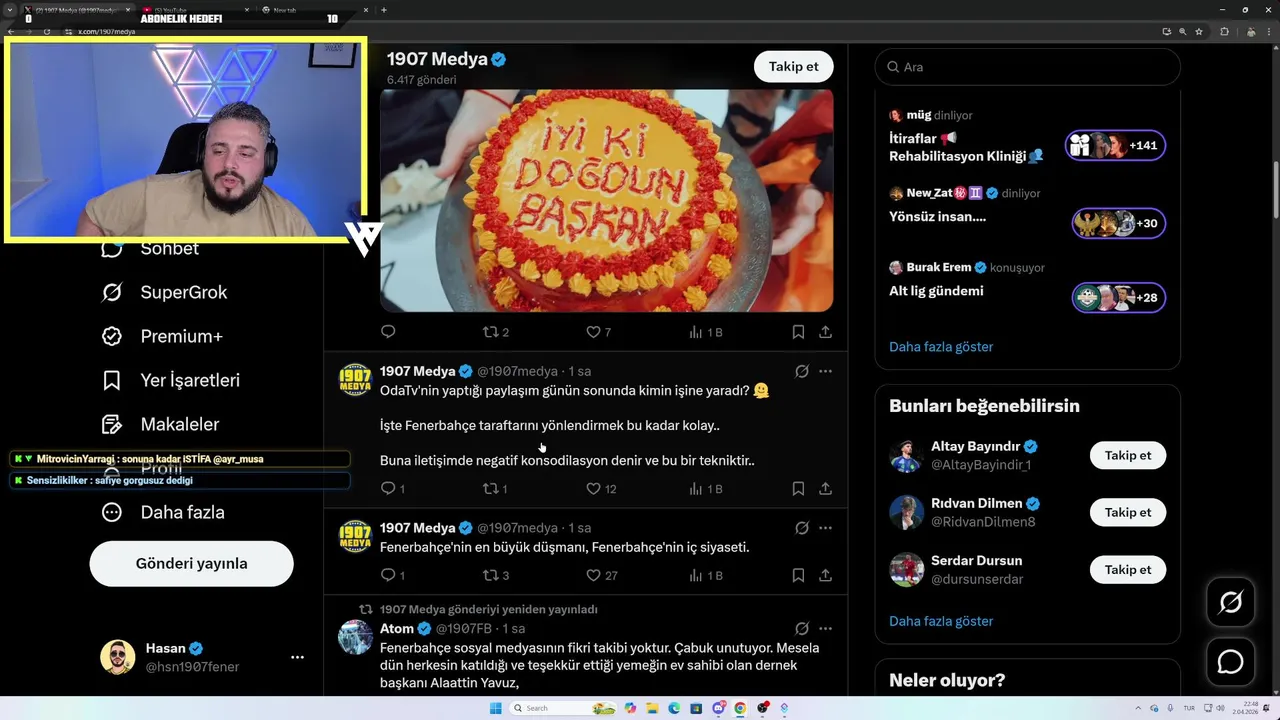Bookmark the OdaTv post
The image size is (1280, 720).
(x=798, y=489)
